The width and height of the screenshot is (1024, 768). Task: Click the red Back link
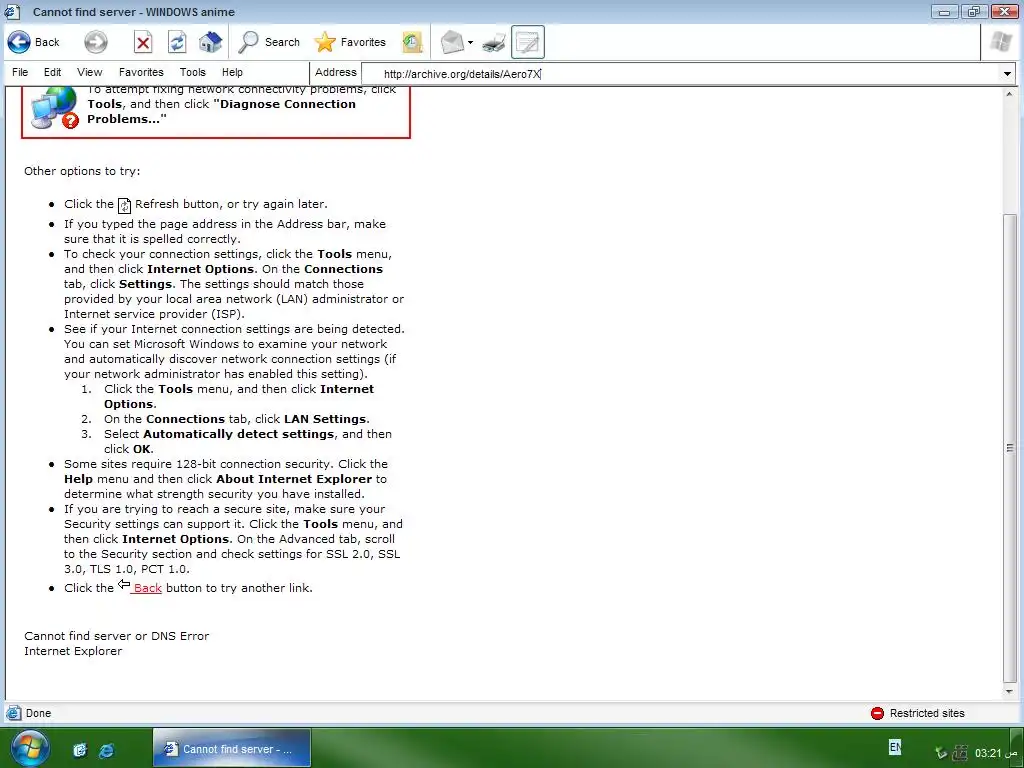tap(147, 588)
